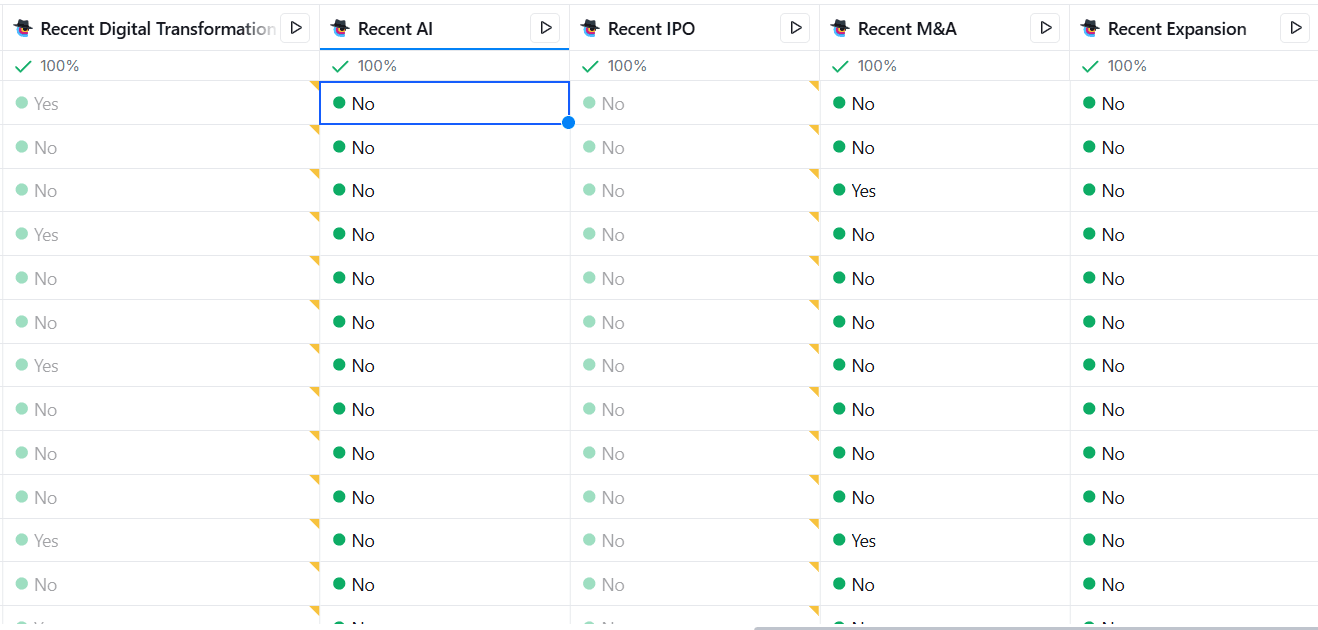This screenshot has height=630, width=1318.
Task: Click the agent icon beside Recent IPO
Action: [x=590, y=28]
